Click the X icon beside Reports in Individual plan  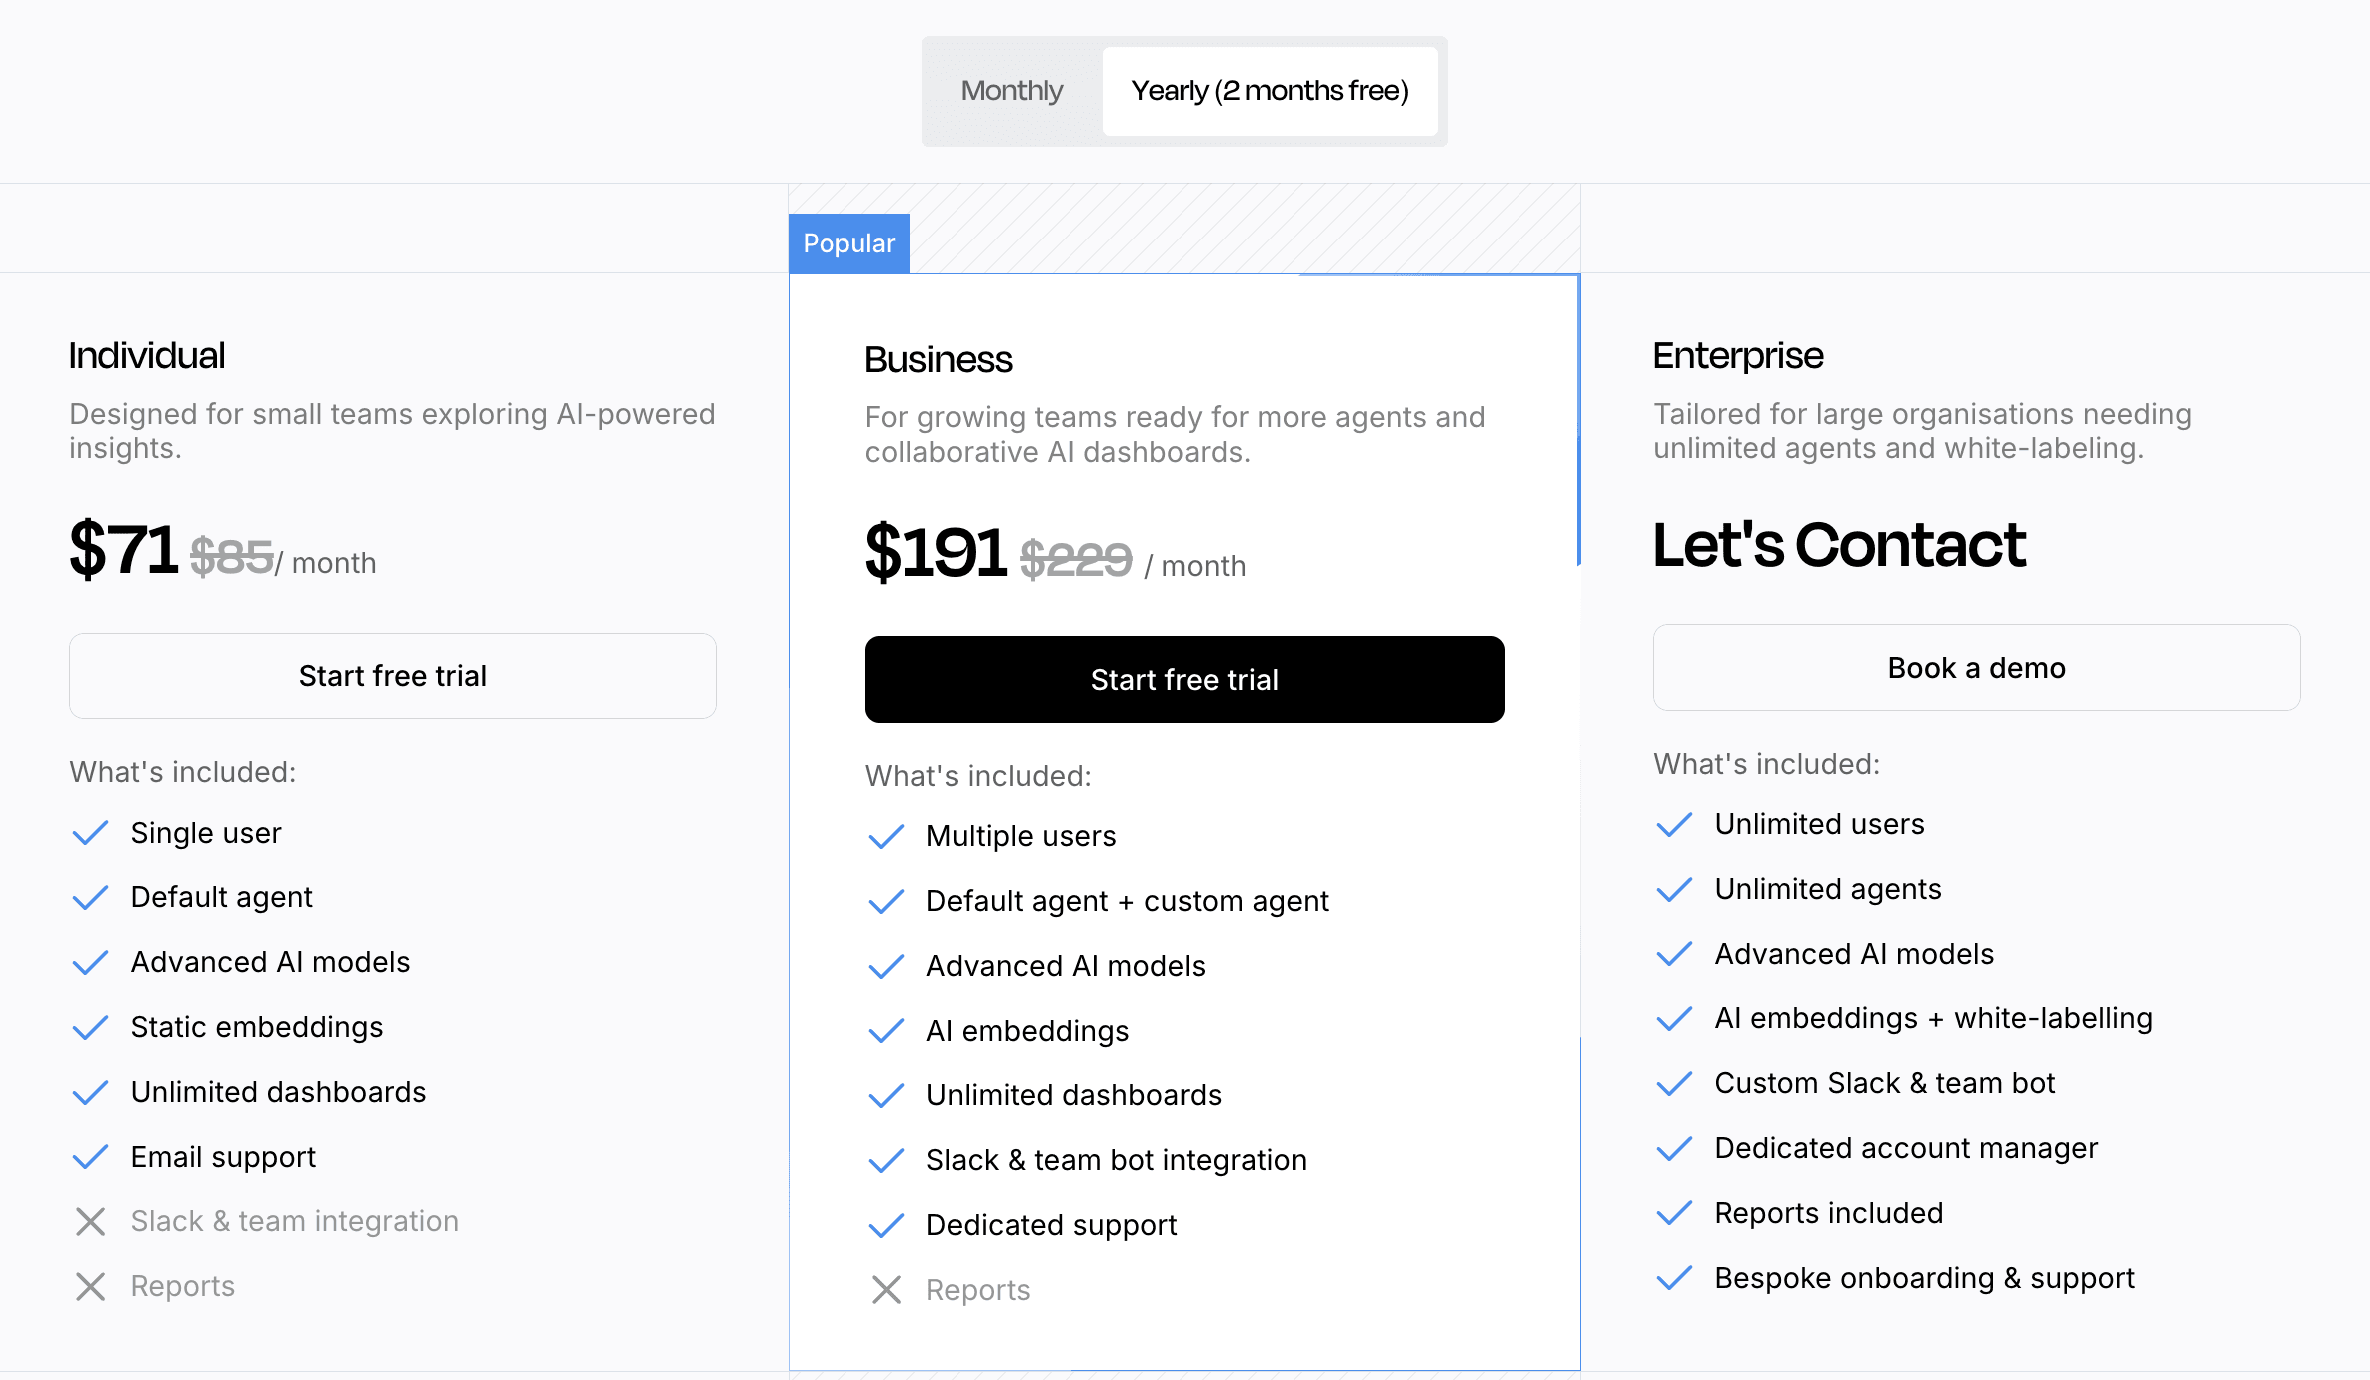click(91, 1286)
